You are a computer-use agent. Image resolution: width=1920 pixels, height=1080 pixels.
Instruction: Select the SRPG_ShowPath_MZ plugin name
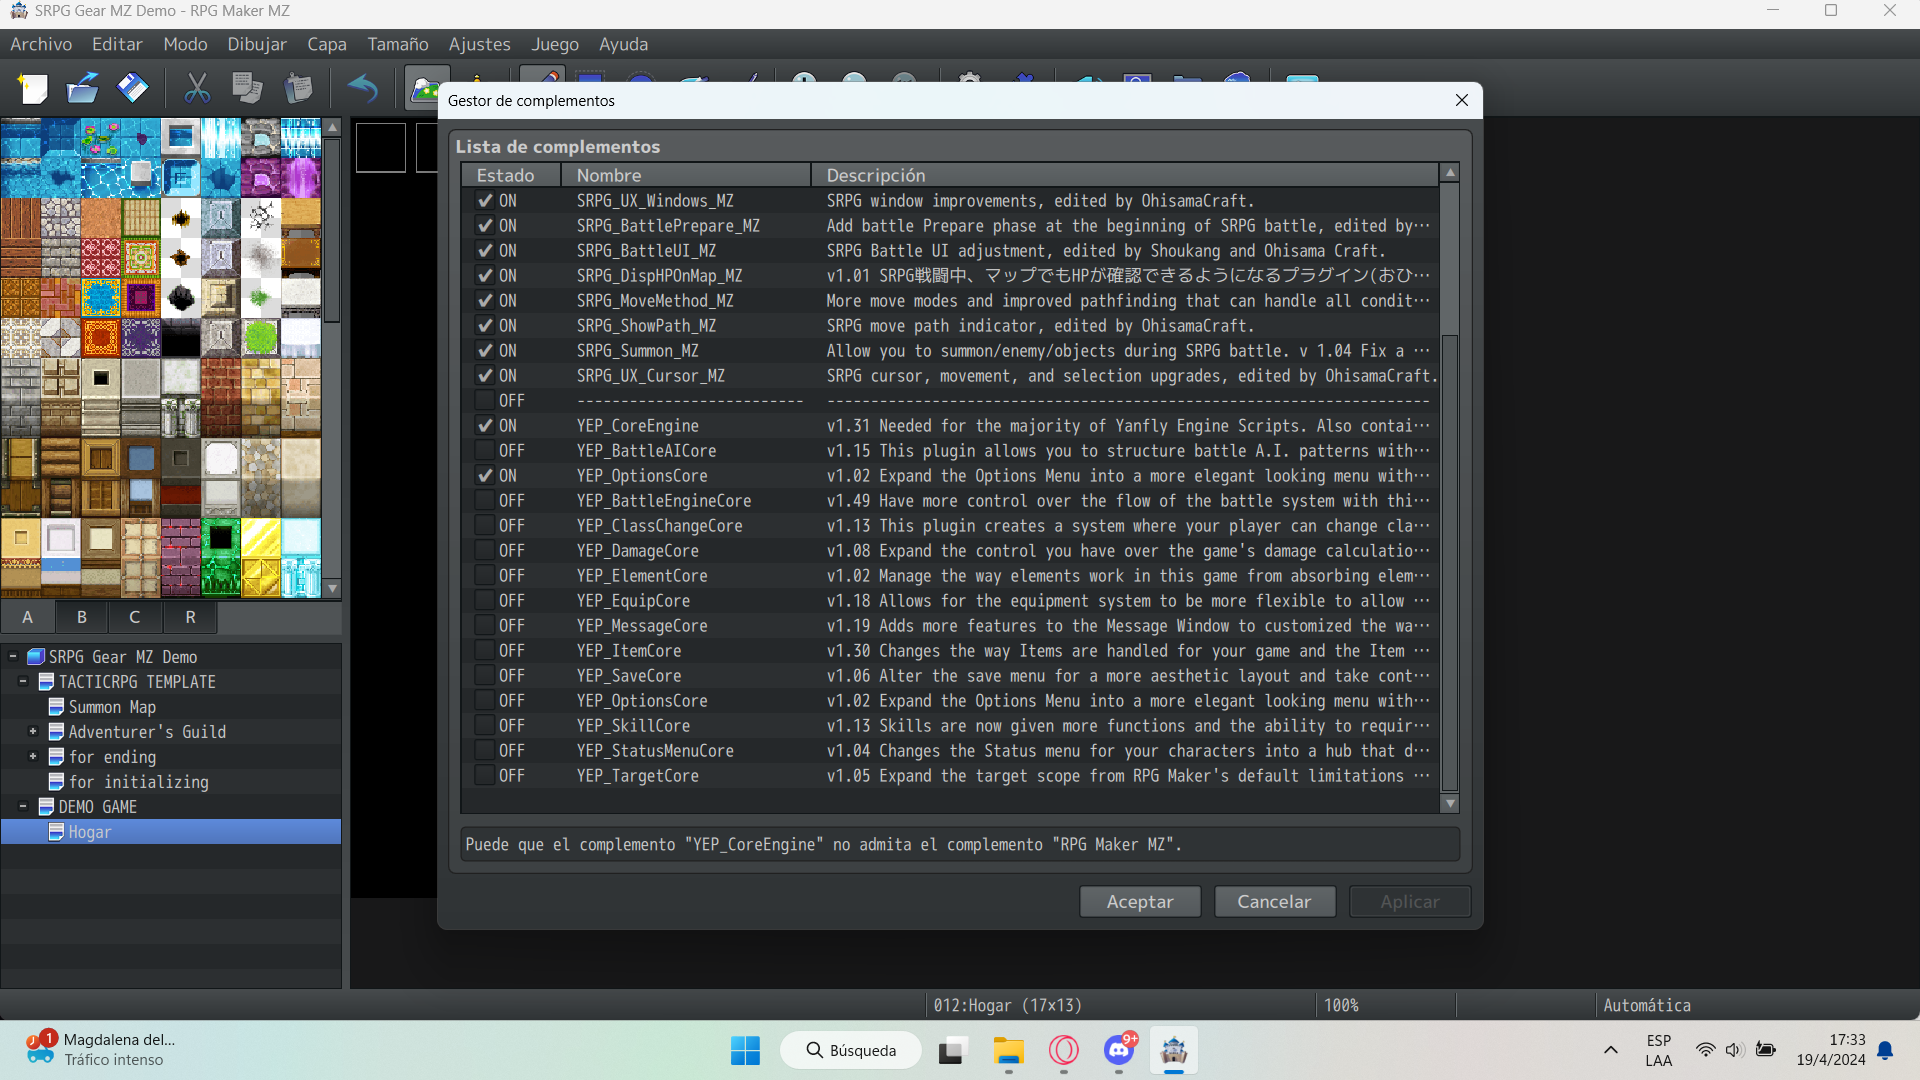tap(646, 326)
